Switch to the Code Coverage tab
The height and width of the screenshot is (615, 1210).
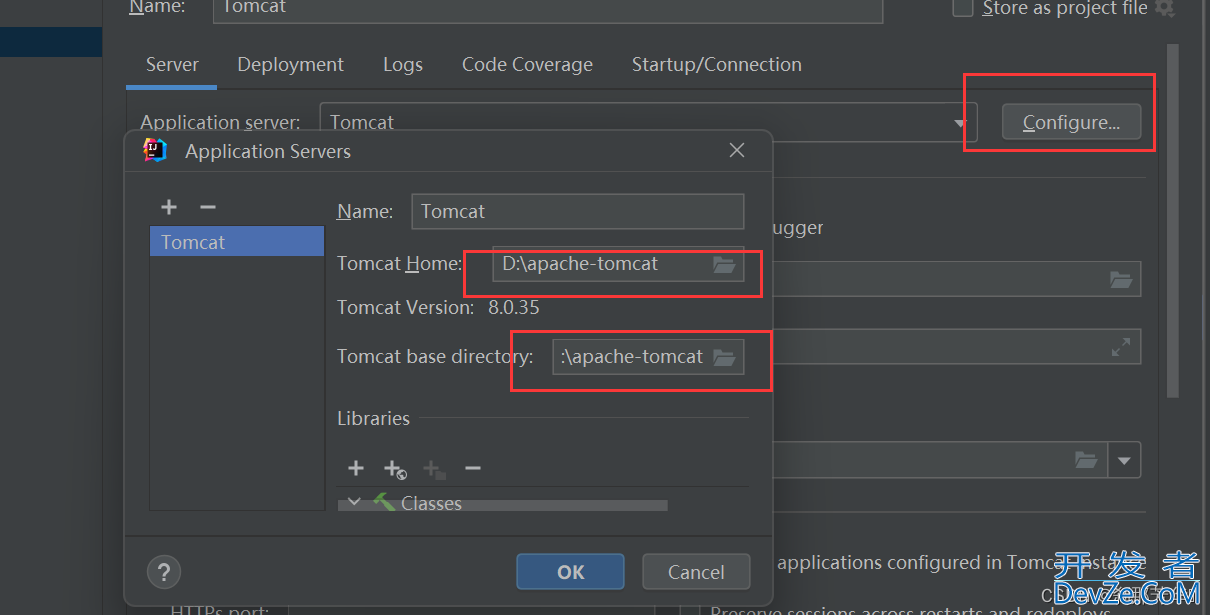click(527, 64)
